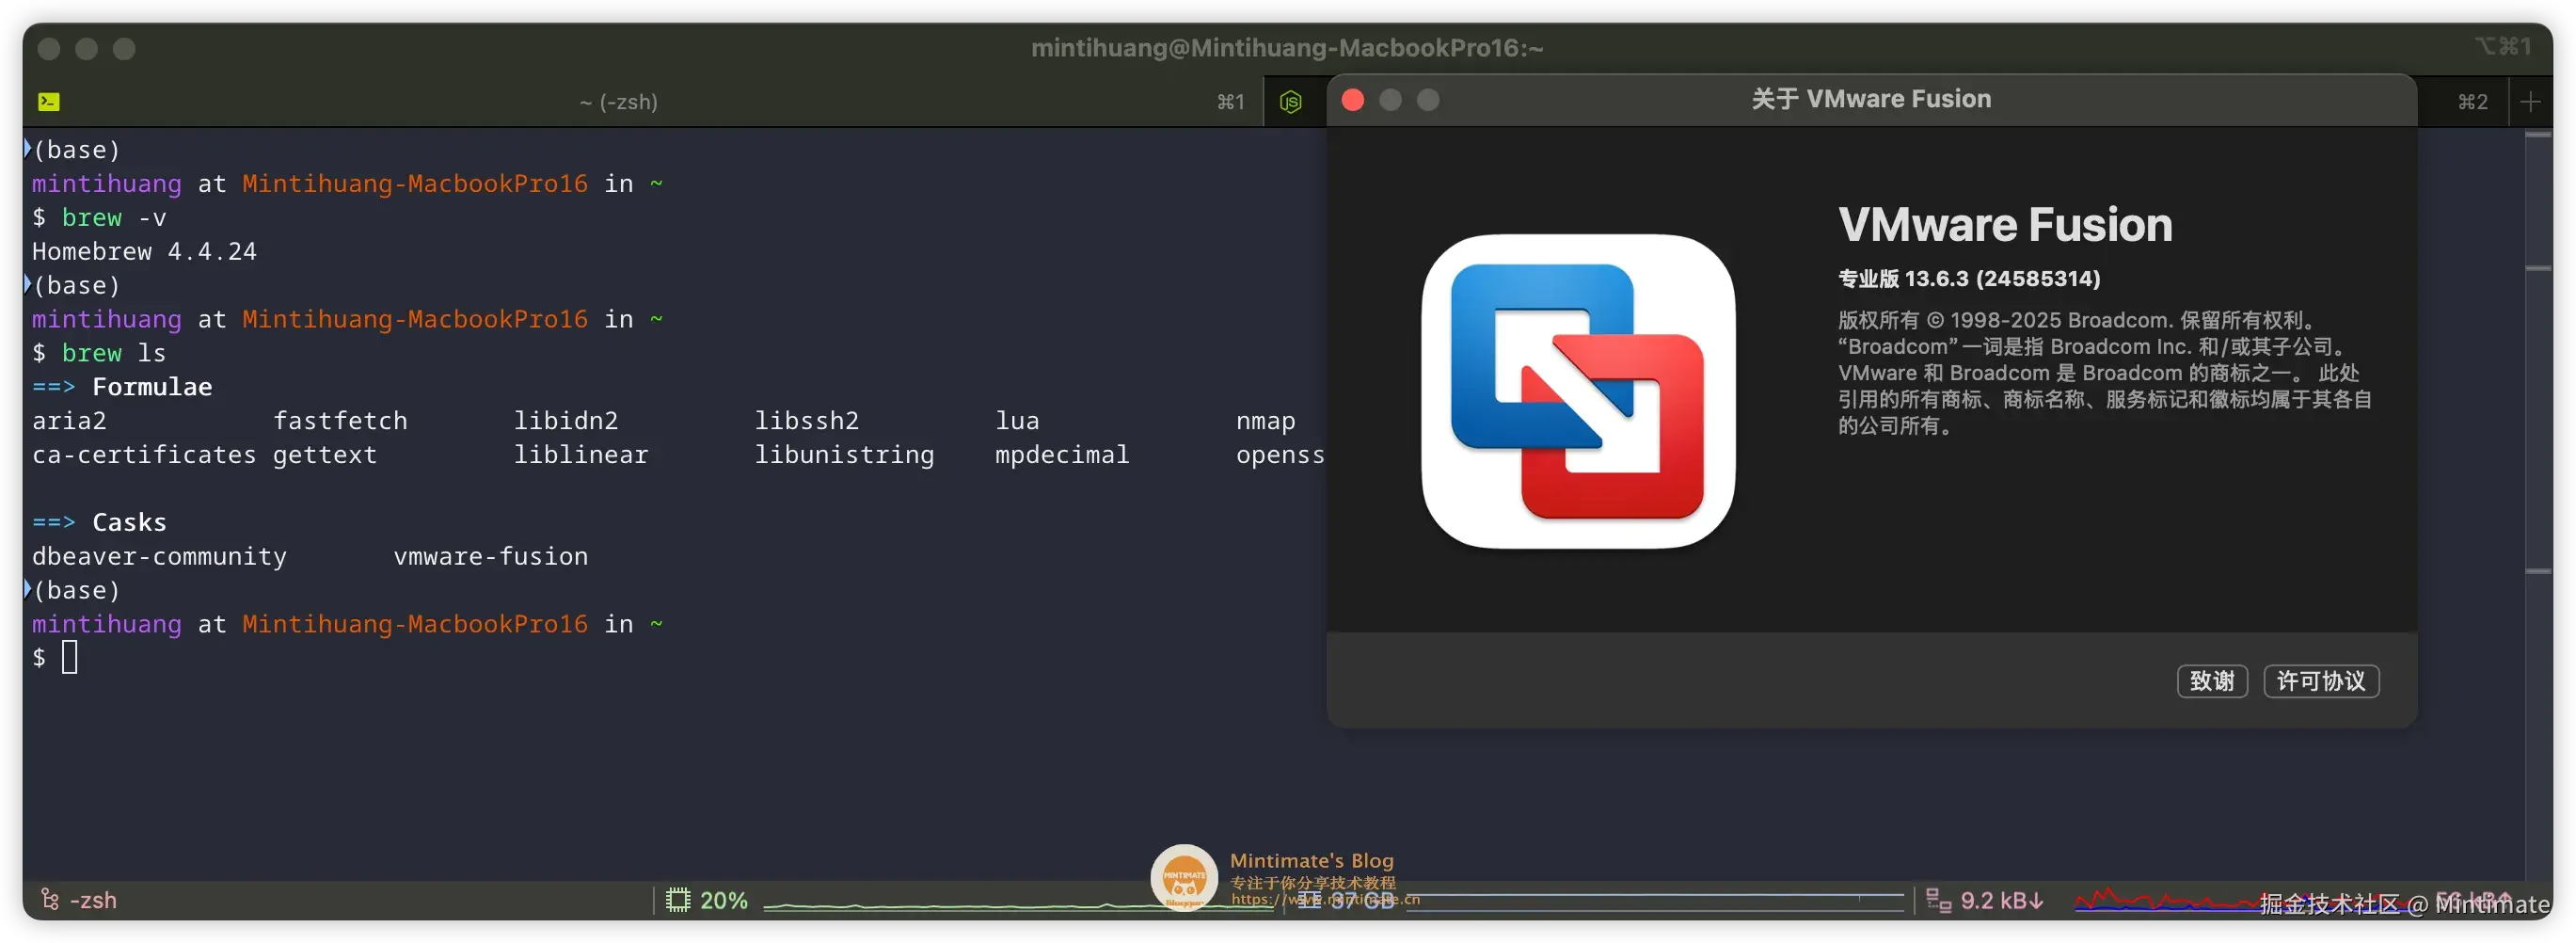Click the "nmap" formula name
Image resolution: width=2576 pixels, height=943 pixels.
pos(1266,421)
